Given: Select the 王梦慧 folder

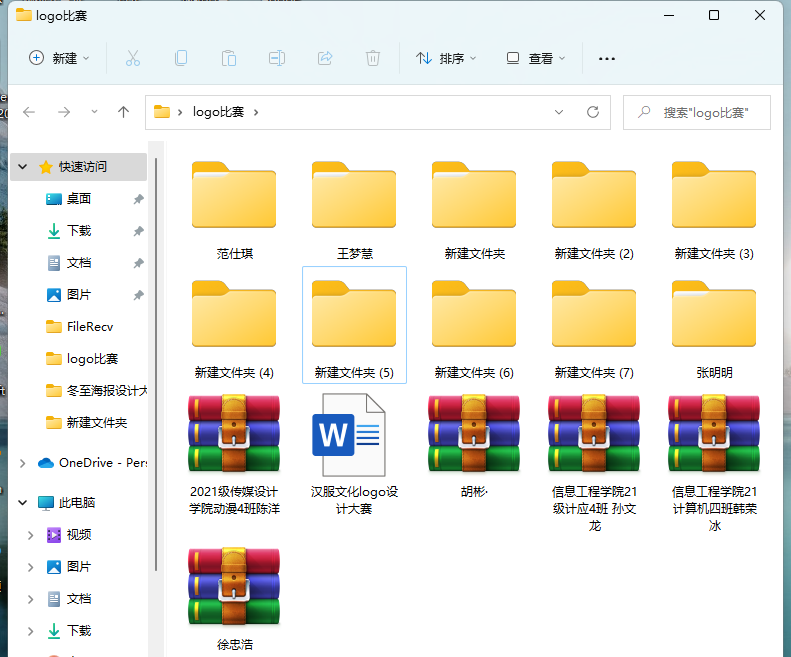Looking at the screenshot, I should coord(354,210).
